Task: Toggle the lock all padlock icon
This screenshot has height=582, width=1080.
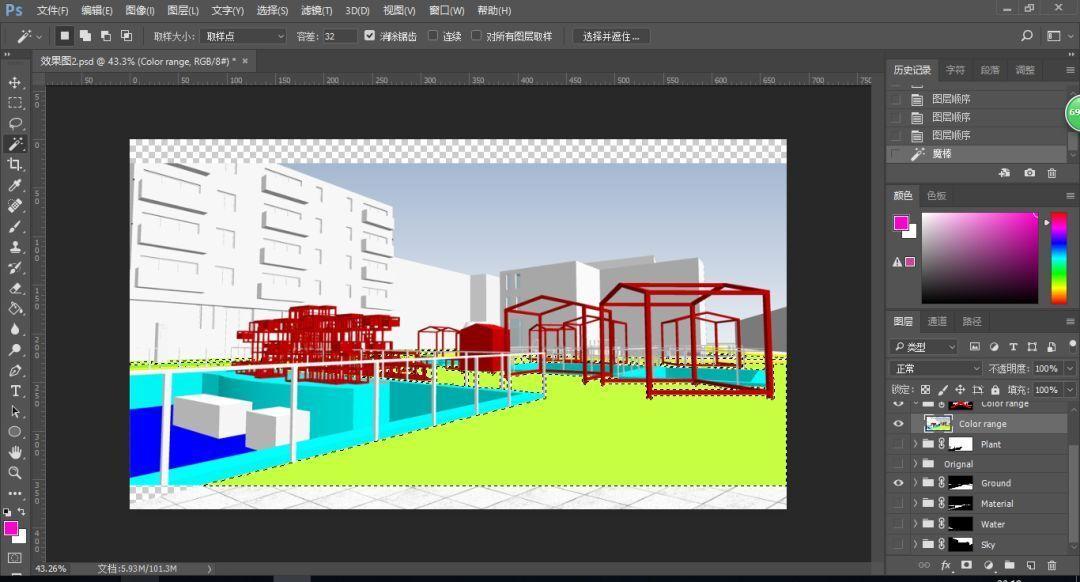Action: (x=995, y=389)
